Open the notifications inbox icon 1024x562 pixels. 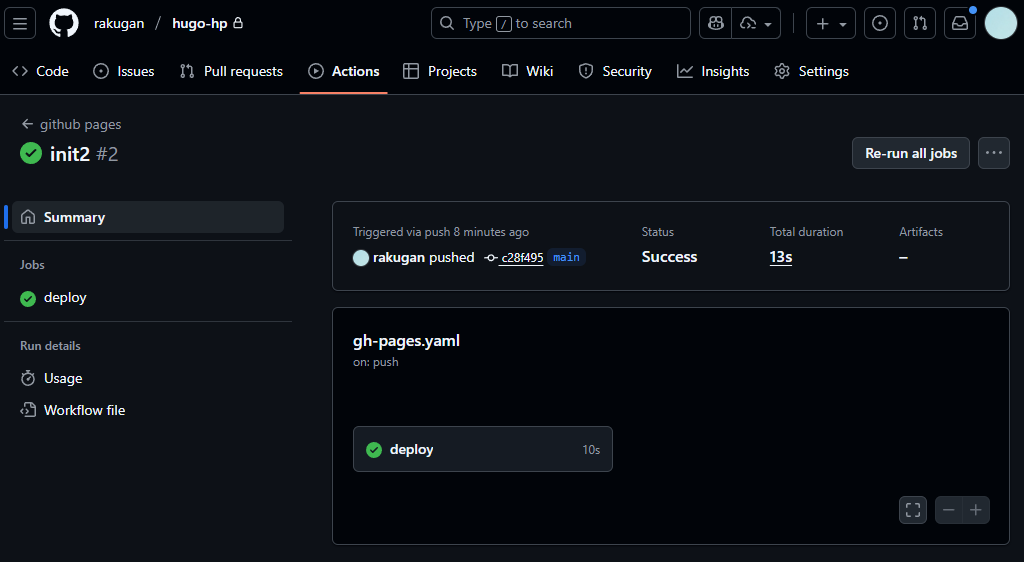pyautogui.click(x=959, y=23)
